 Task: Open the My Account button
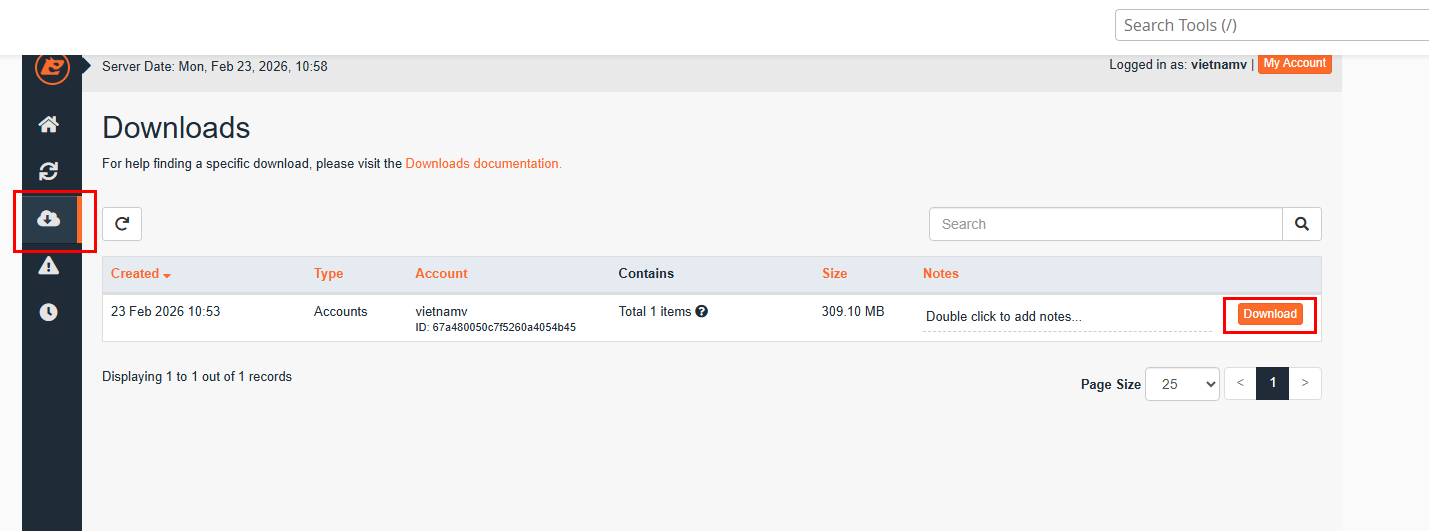point(1294,63)
